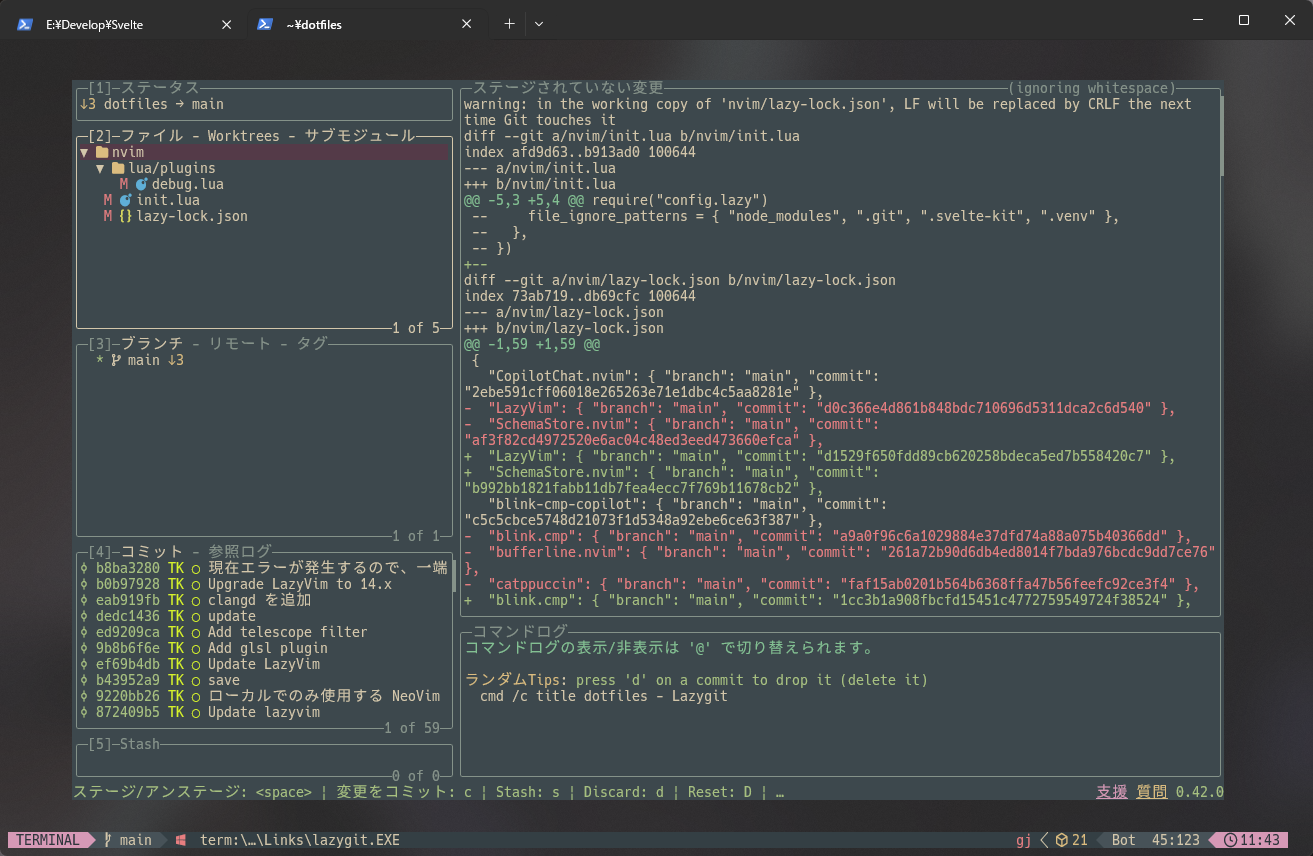The height and width of the screenshot is (856, 1313).
Task: Close the E:¥Develop¥Svelte tab
Action: (226, 24)
